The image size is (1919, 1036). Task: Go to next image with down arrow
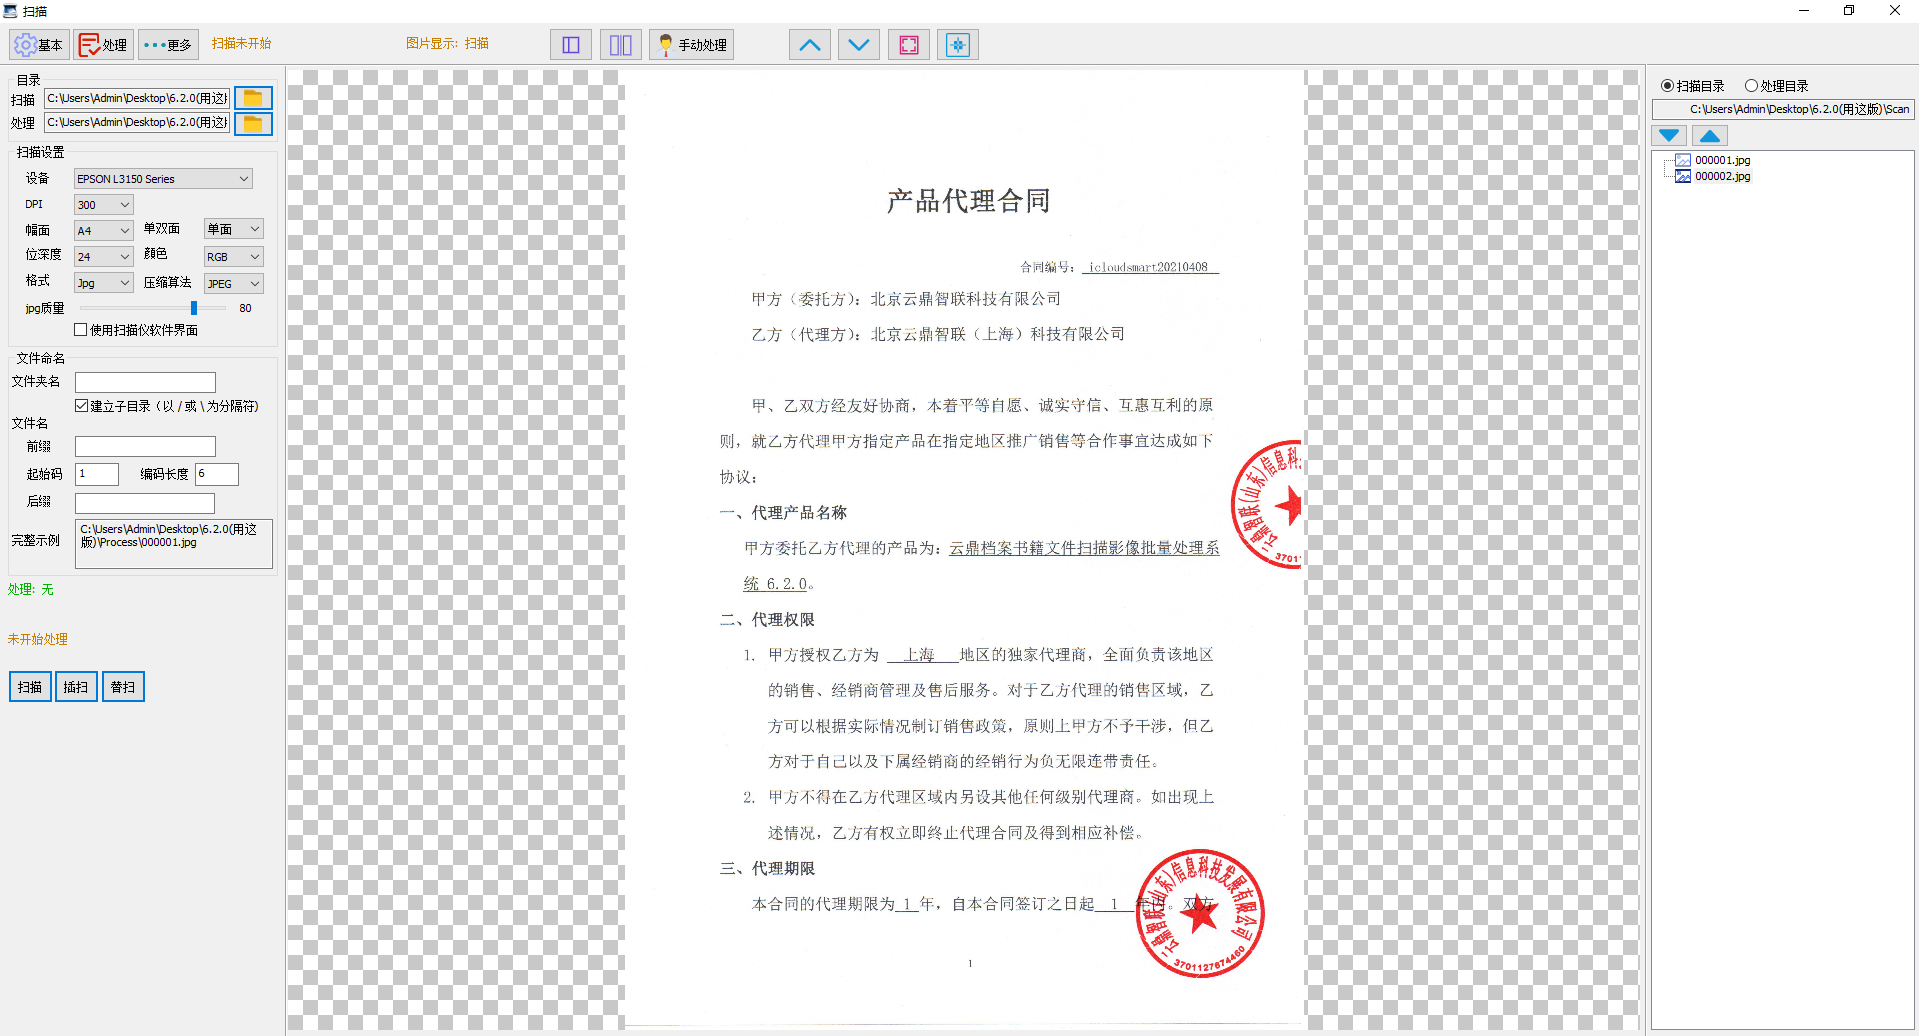pyautogui.click(x=858, y=45)
